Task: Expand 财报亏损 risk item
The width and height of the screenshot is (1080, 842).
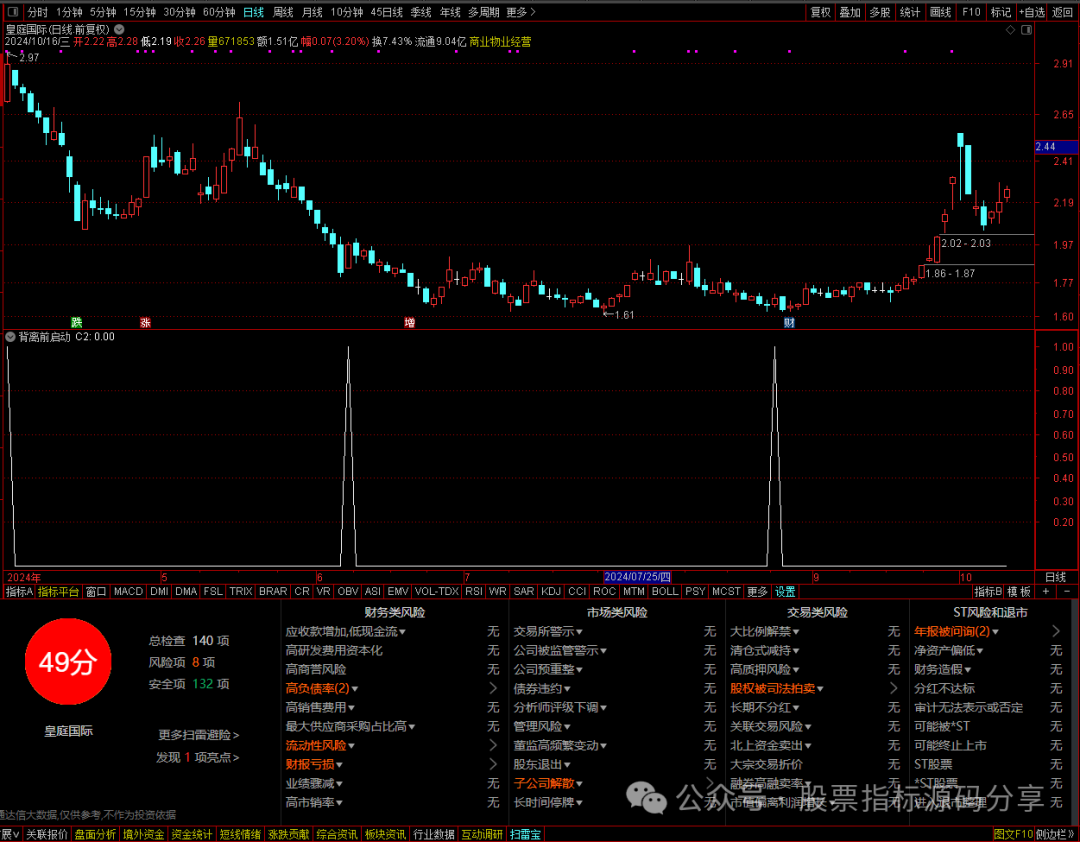Action: coord(314,764)
